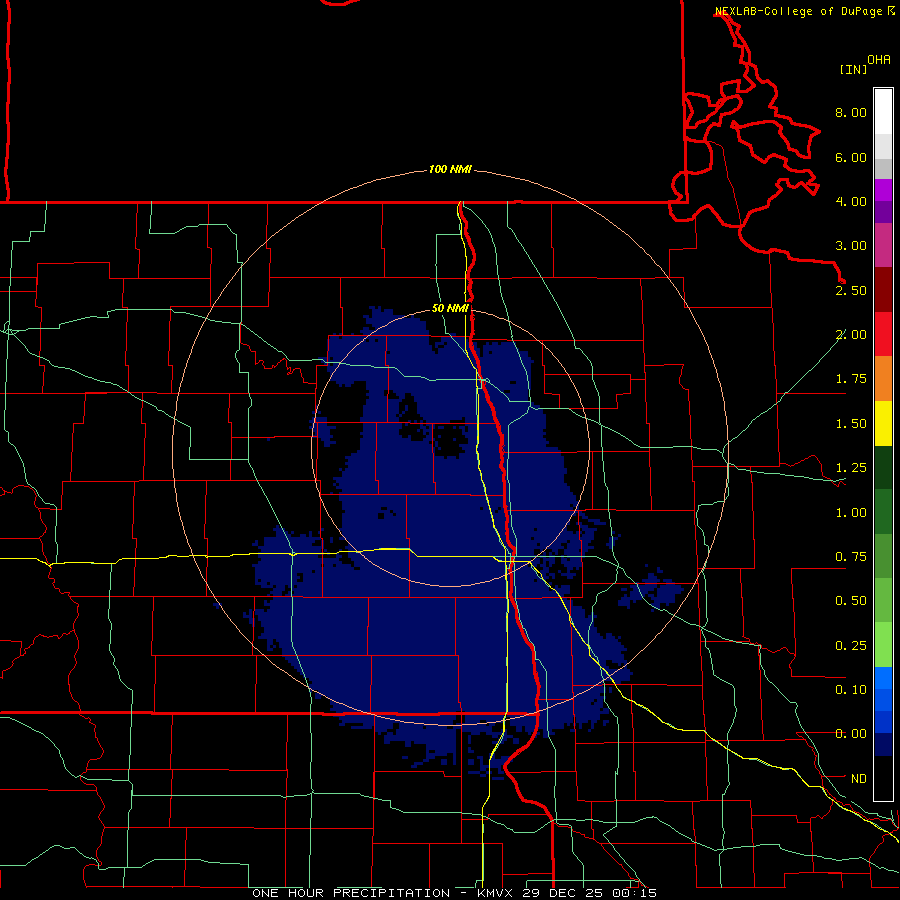Screen dimensions: 900x900
Task: Click the 8.00 legend value
Action: click(851, 112)
